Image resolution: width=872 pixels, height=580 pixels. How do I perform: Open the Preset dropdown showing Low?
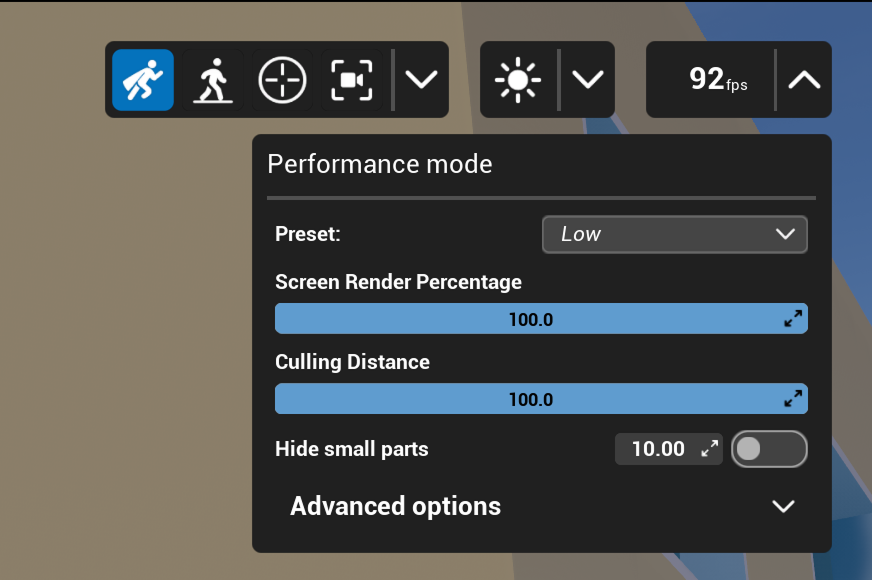[x=674, y=235]
